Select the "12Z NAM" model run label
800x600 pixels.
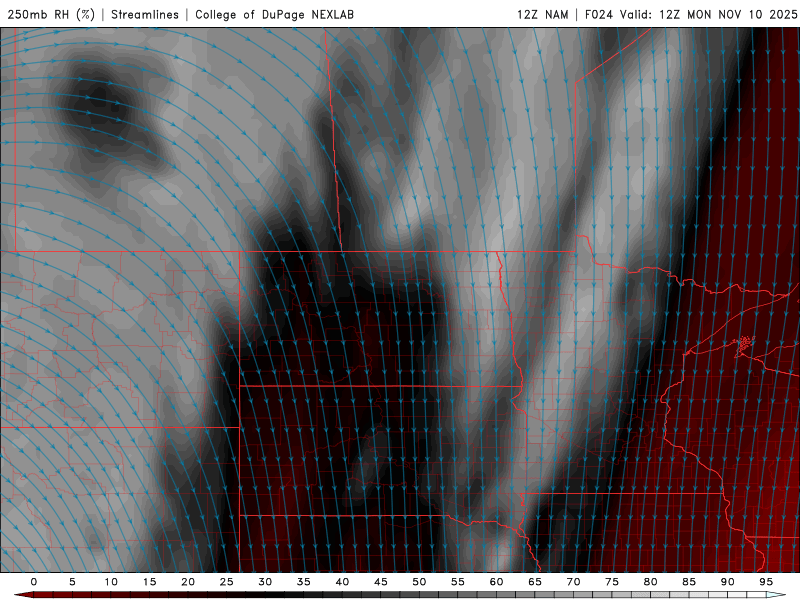(x=543, y=14)
